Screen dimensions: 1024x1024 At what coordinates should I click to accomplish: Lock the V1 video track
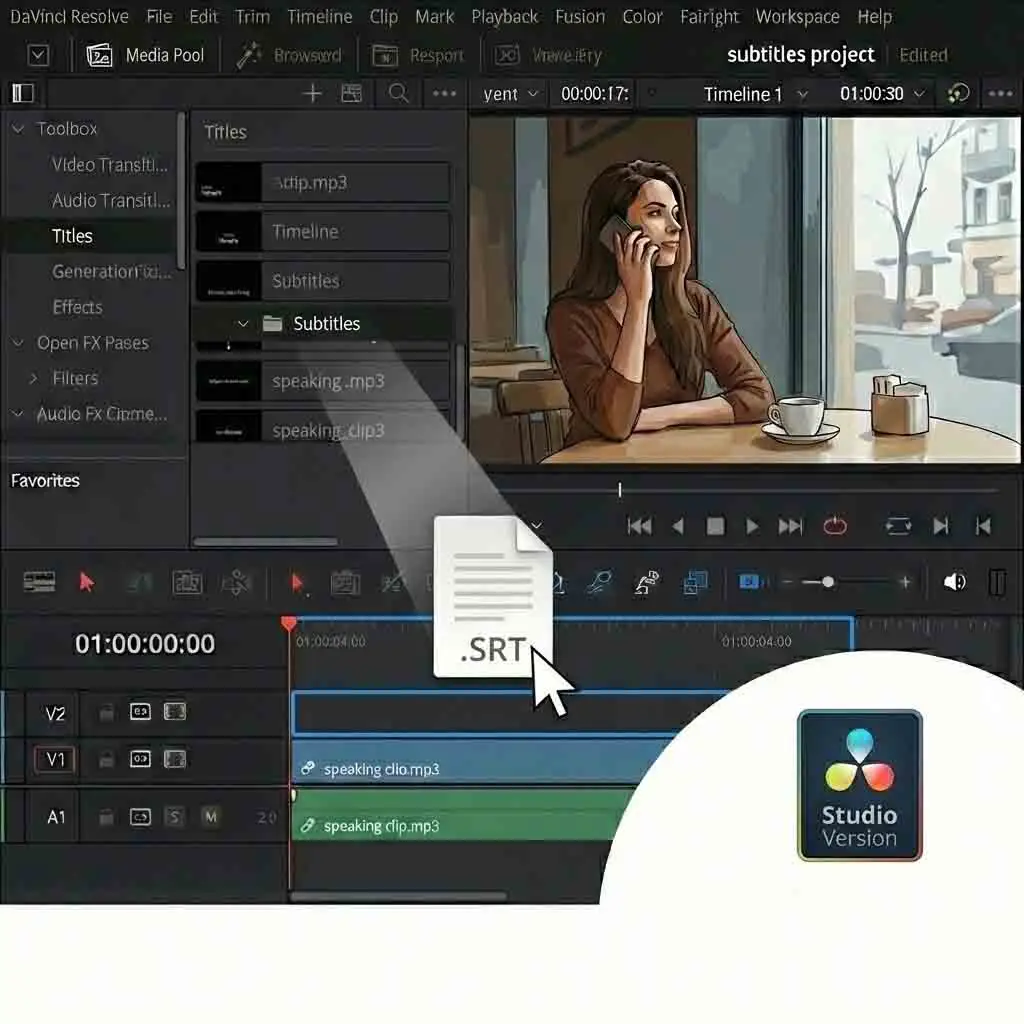[106, 760]
